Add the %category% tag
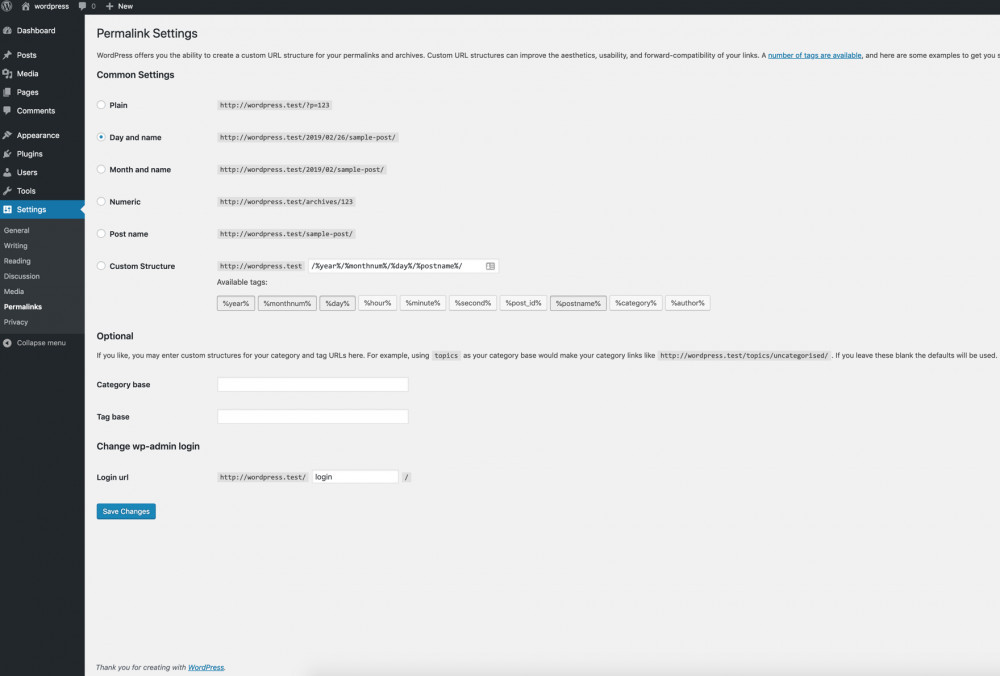The image size is (1000, 676). tap(636, 303)
